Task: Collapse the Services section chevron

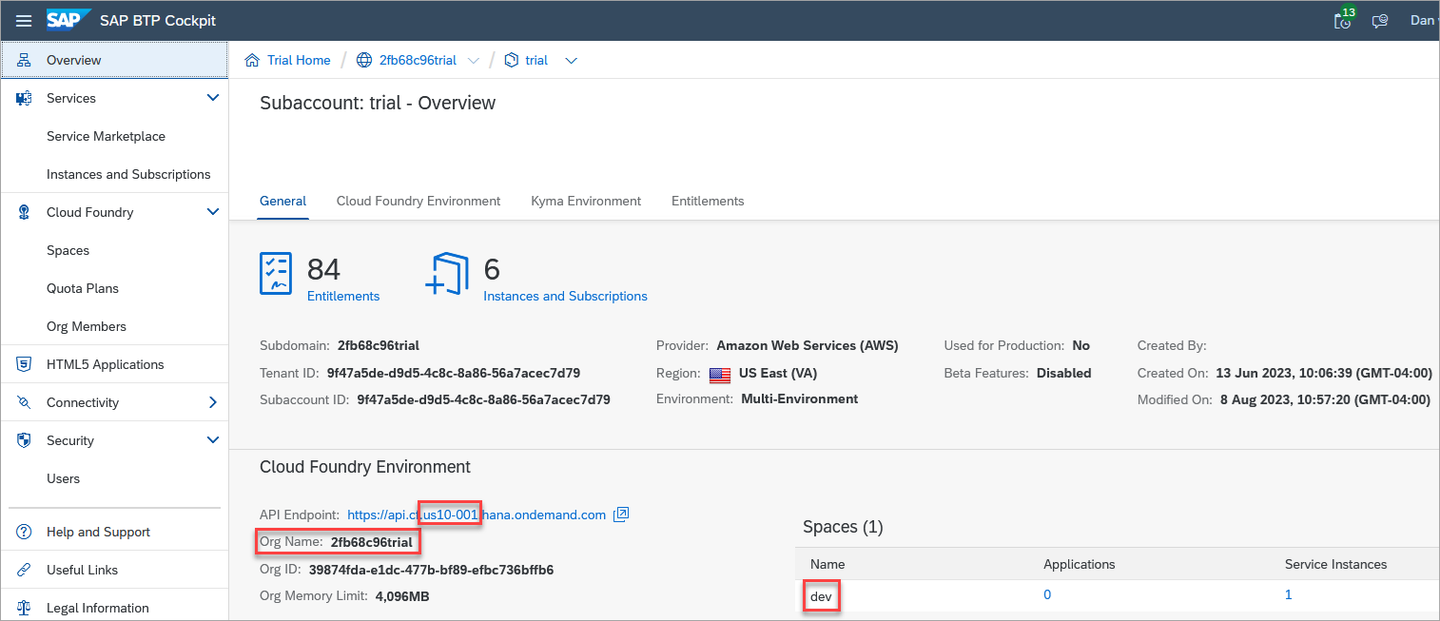Action: point(212,98)
